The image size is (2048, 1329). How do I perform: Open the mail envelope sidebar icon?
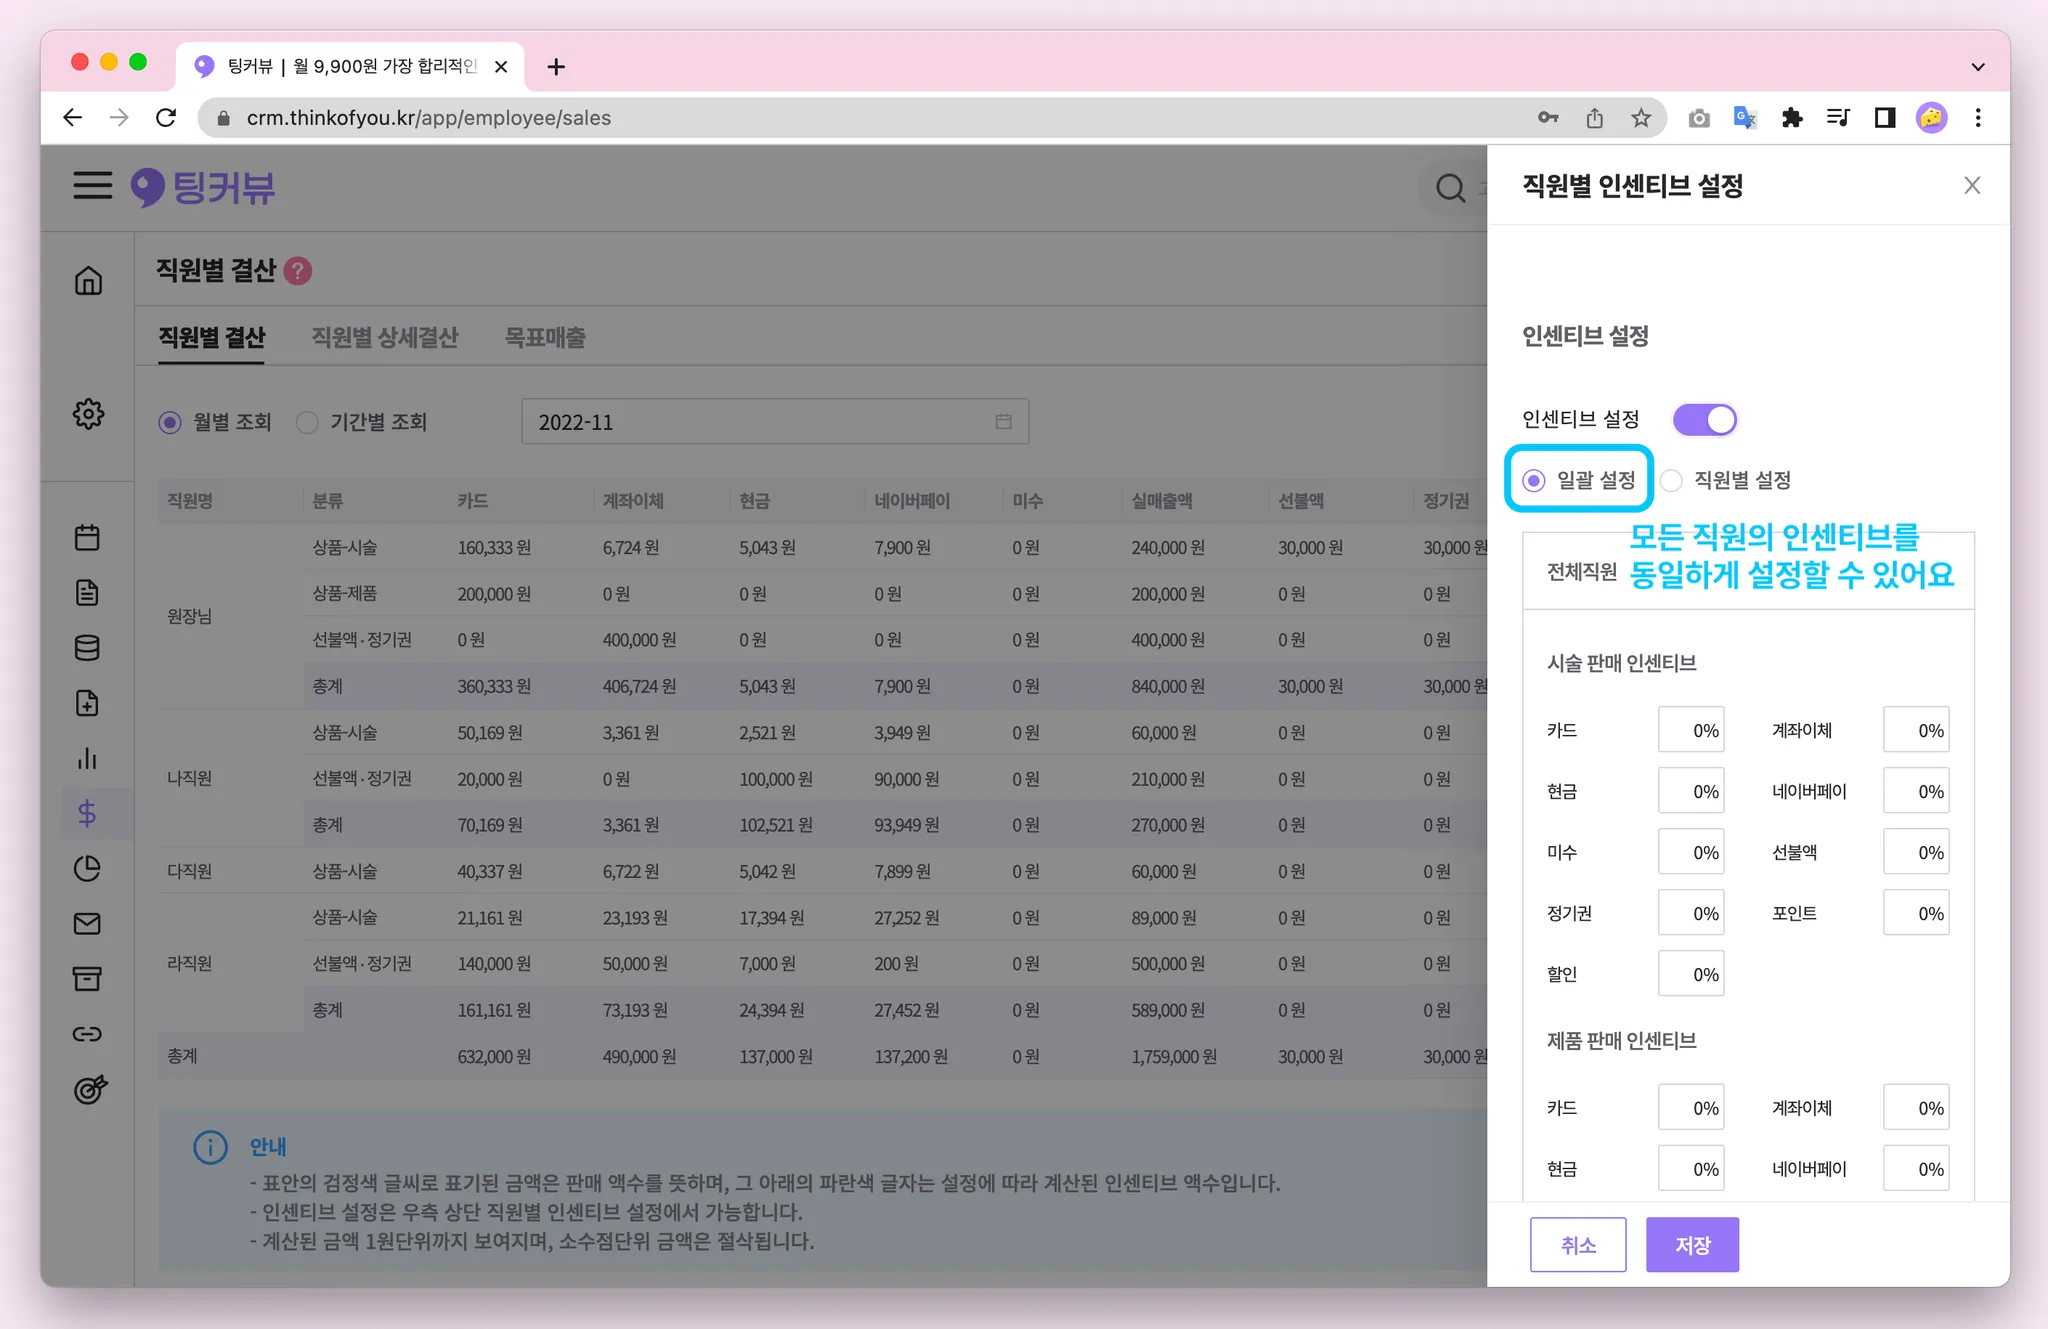click(x=87, y=924)
